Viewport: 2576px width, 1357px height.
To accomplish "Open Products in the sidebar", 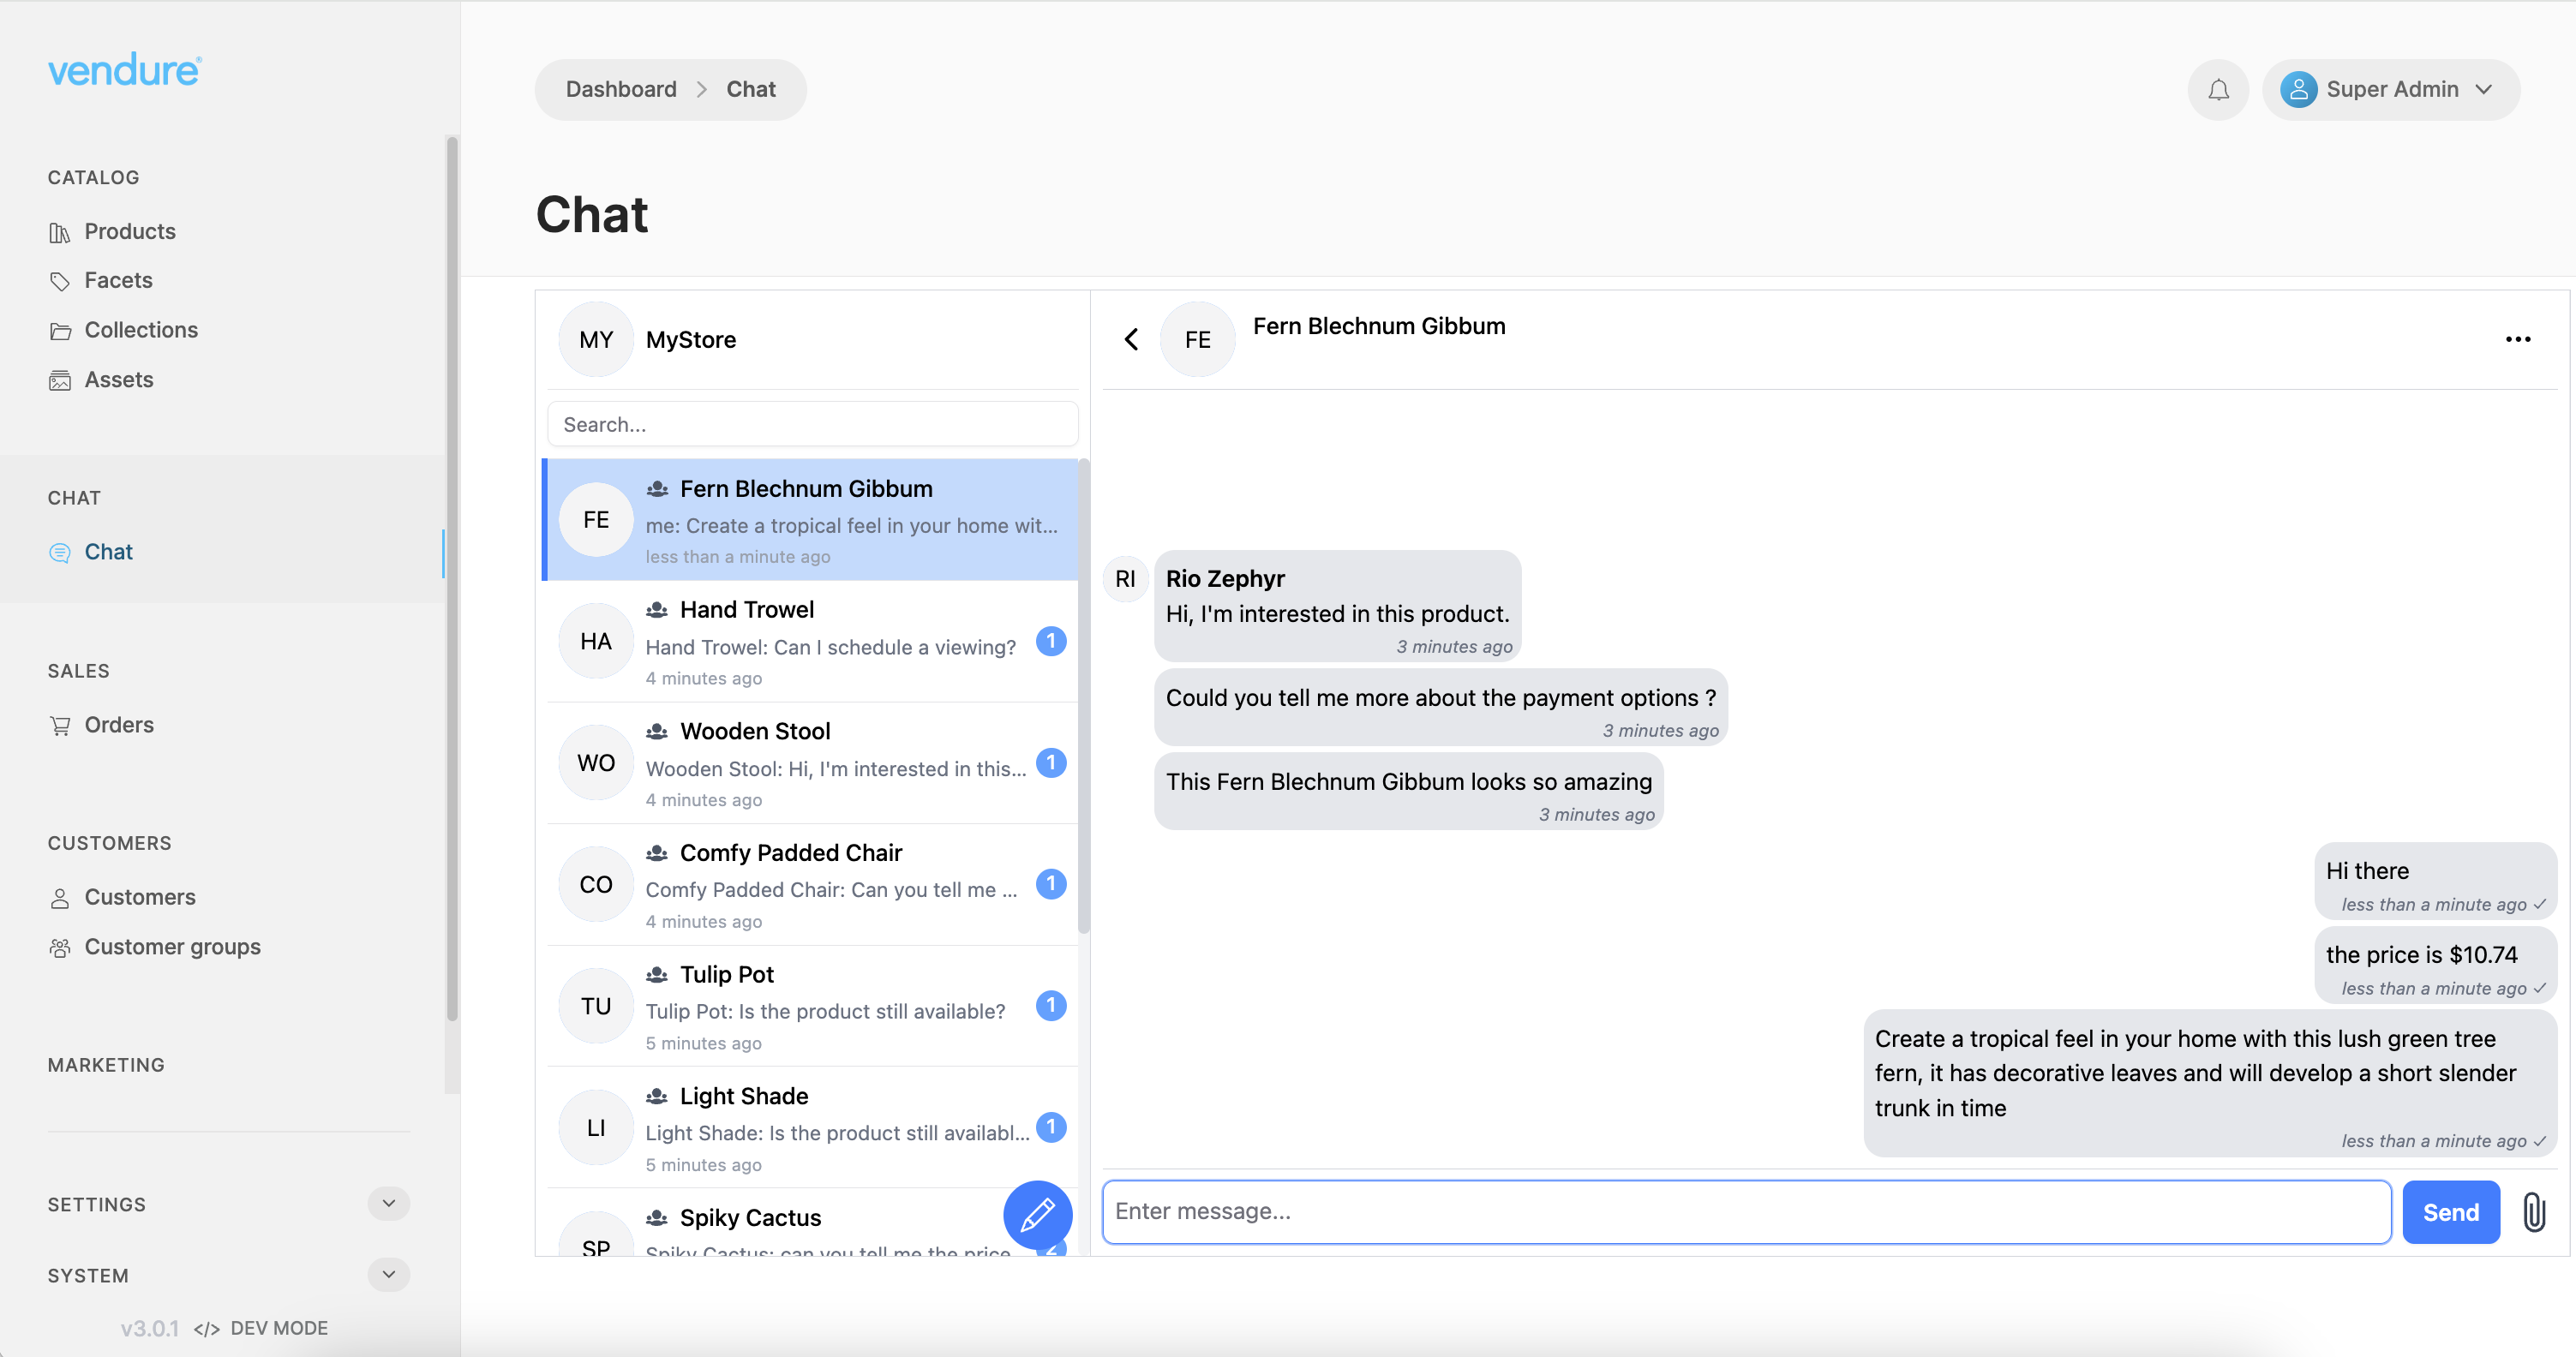I will tap(130, 231).
